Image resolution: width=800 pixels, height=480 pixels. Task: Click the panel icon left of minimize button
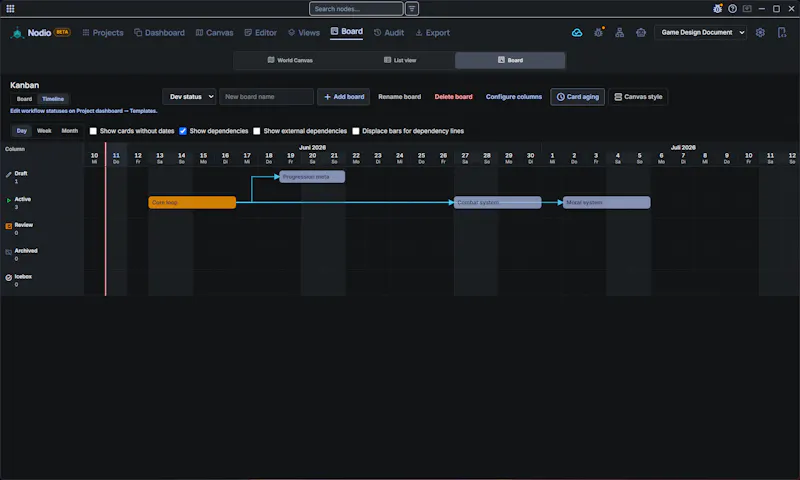click(747, 9)
